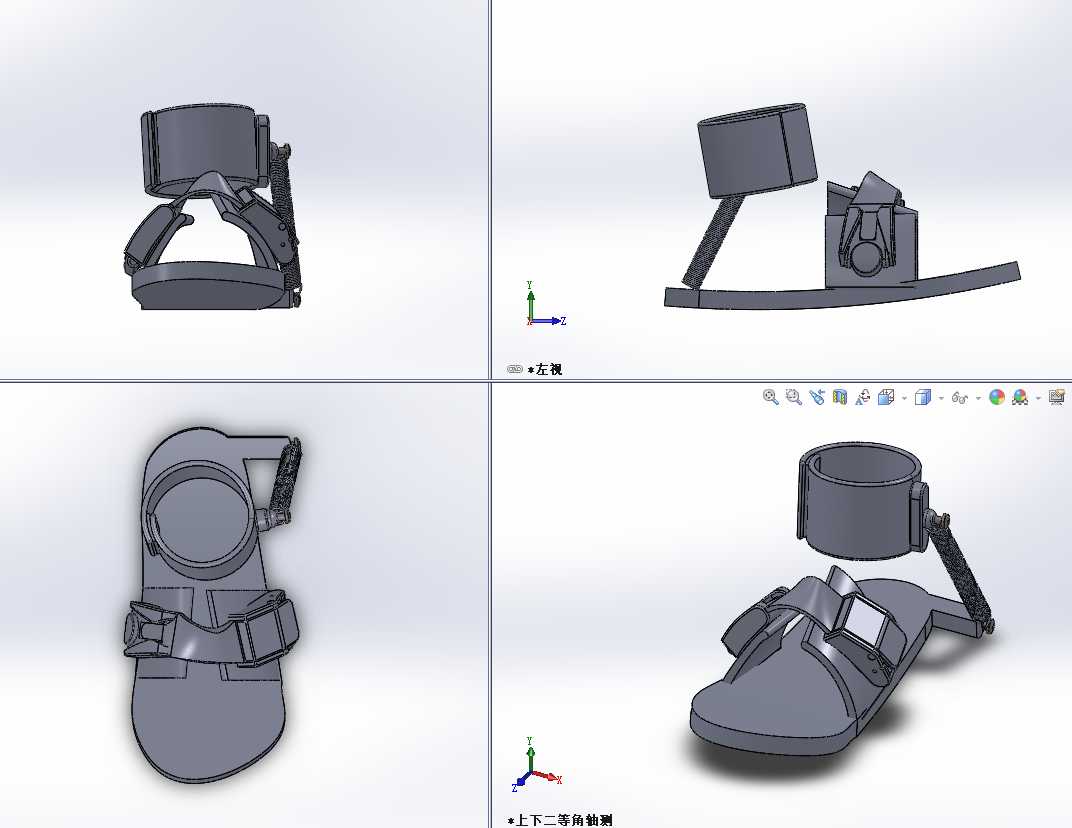
Task: Click the View Orientation cube icon
Action: click(886, 397)
